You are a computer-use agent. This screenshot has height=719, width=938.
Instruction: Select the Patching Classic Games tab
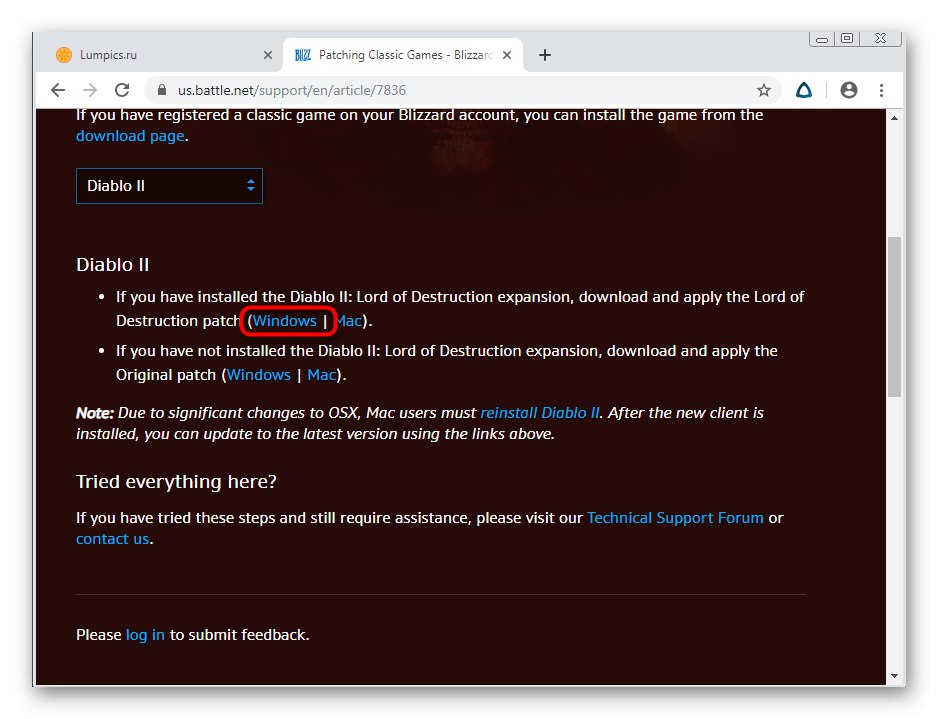click(x=402, y=55)
